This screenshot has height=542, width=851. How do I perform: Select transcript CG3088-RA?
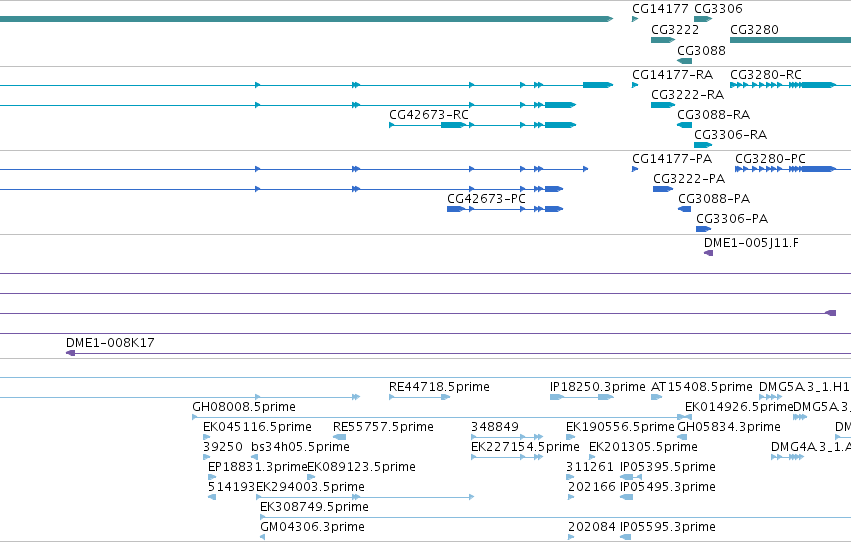[x=714, y=115]
